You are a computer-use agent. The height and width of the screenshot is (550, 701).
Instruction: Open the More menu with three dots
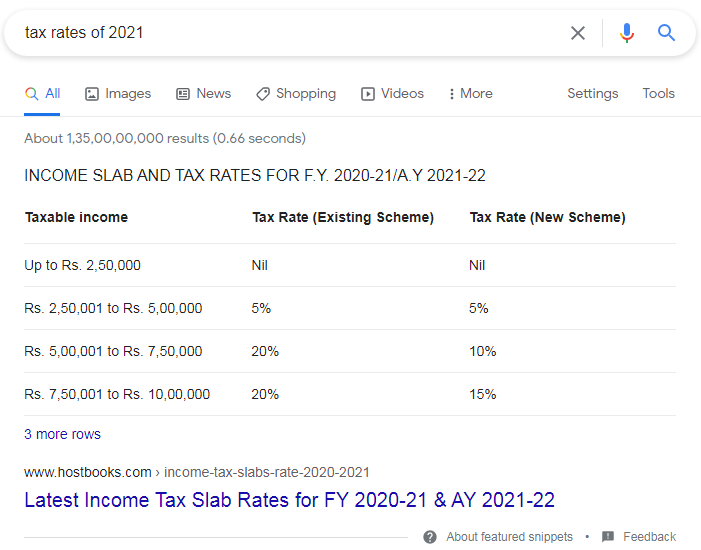[470, 94]
